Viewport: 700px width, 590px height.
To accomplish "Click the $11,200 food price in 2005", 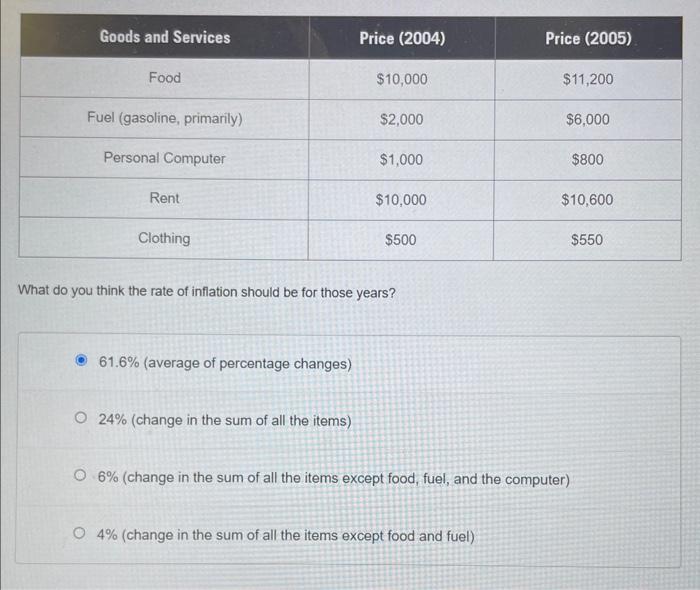I will 588,79.
